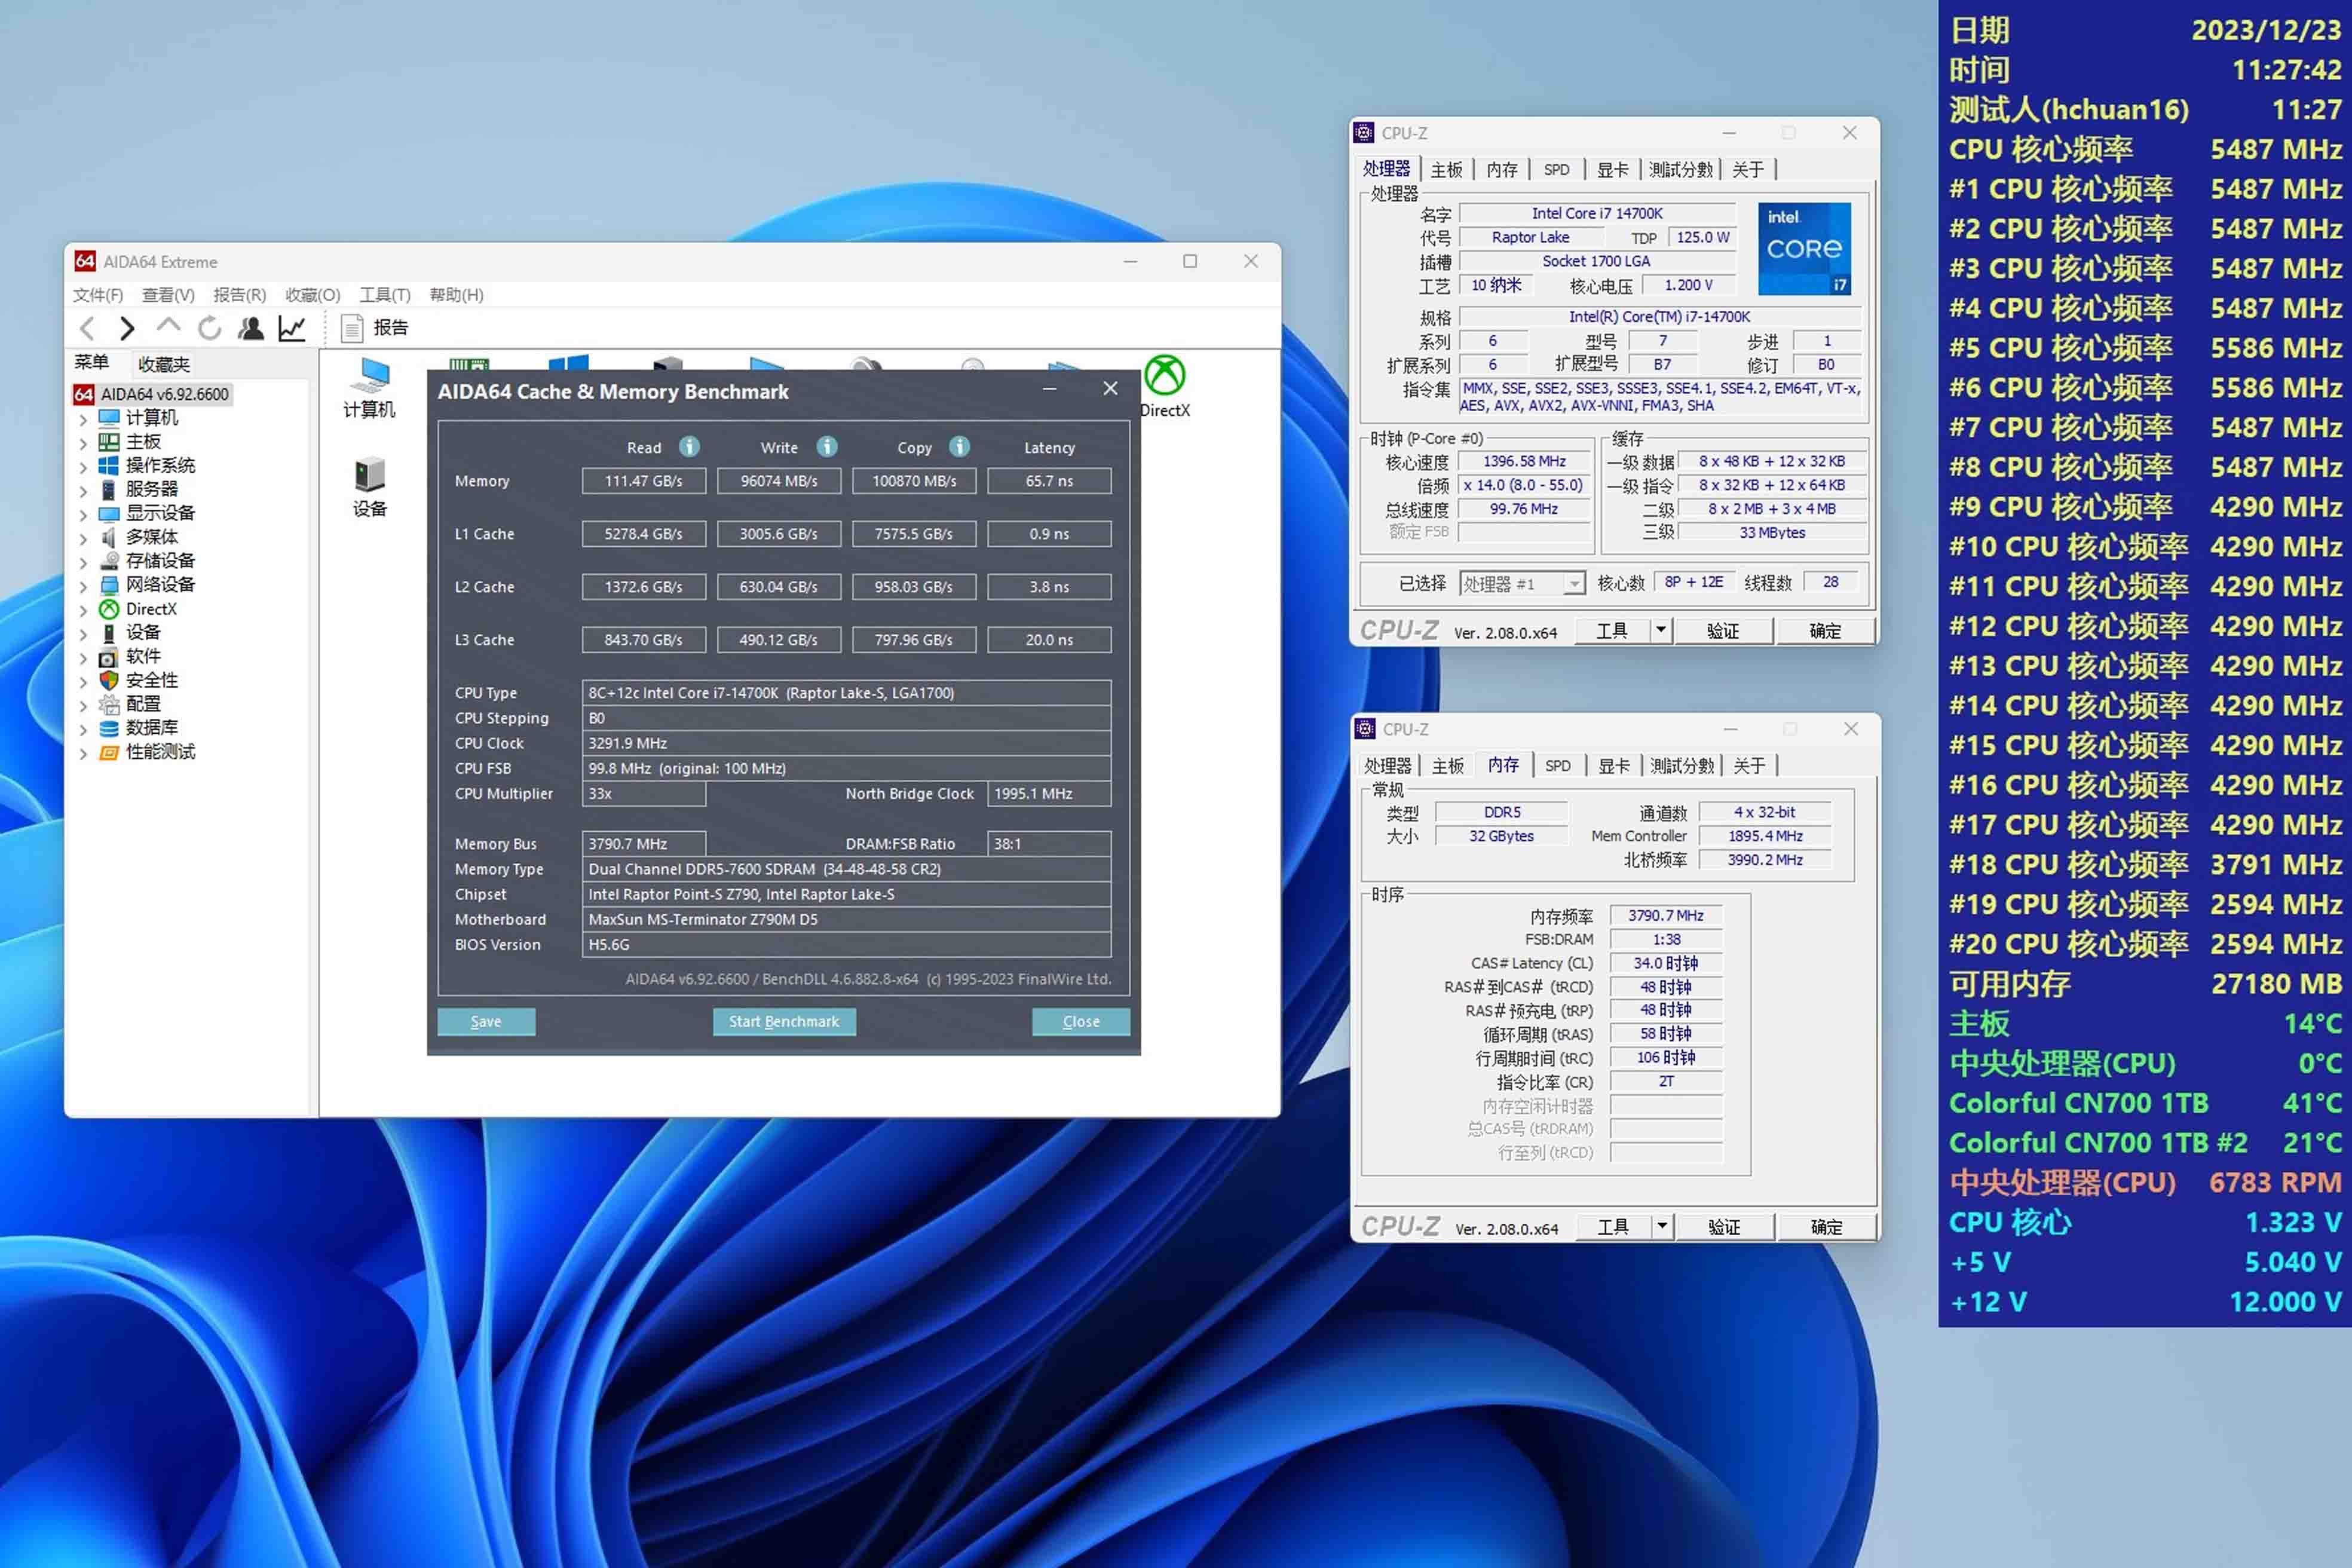Screen dimensions: 2352x1568
Task: Open the 查看(V) menu in AIDA64
Action: (x=168, y=294)
